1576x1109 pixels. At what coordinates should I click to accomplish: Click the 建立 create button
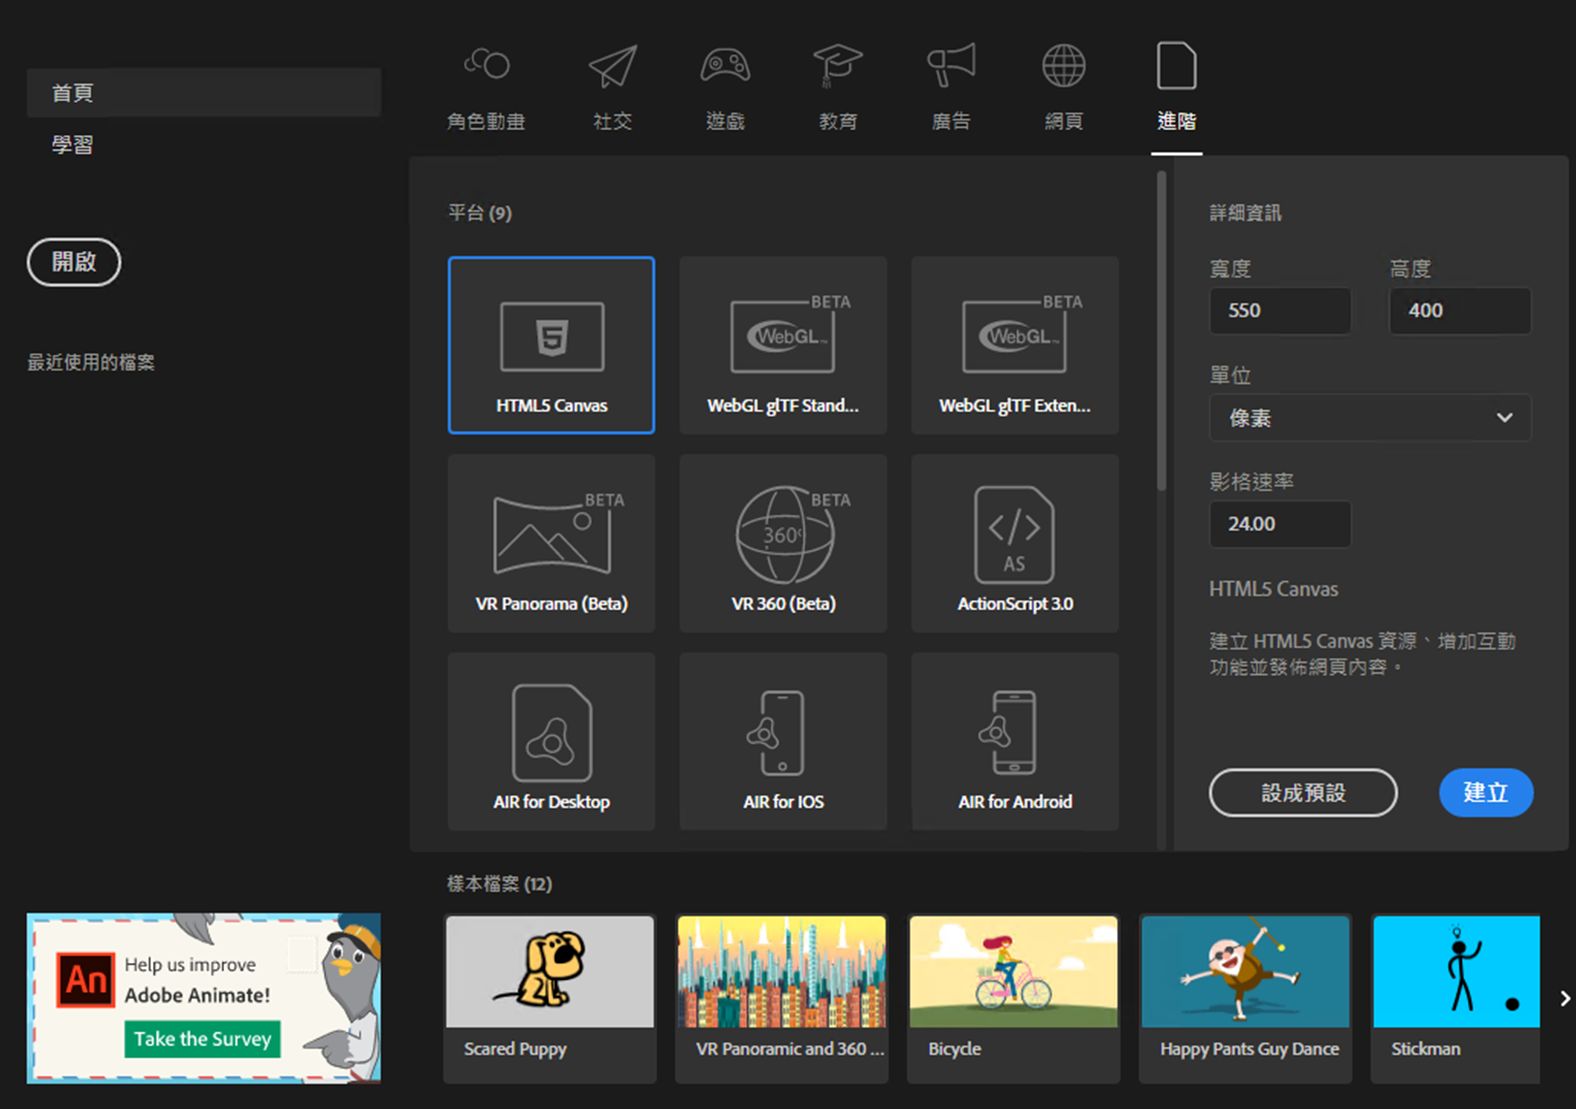[x=1486, y=793]
